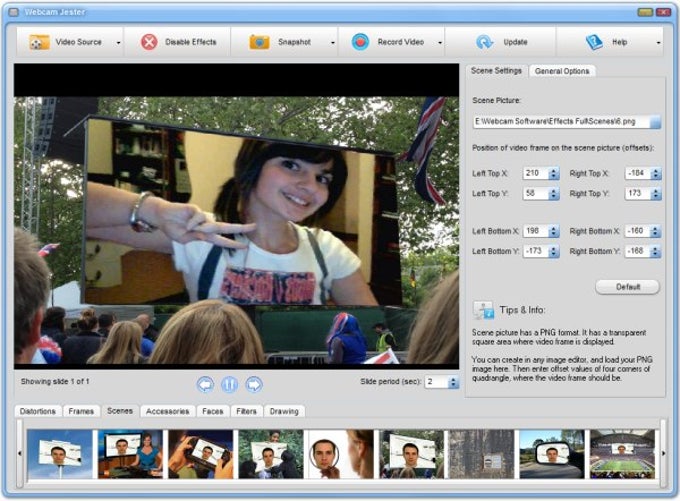Open the Frames tab
Viewport: 680px width, 501px height.
click(x=81, y=411)
